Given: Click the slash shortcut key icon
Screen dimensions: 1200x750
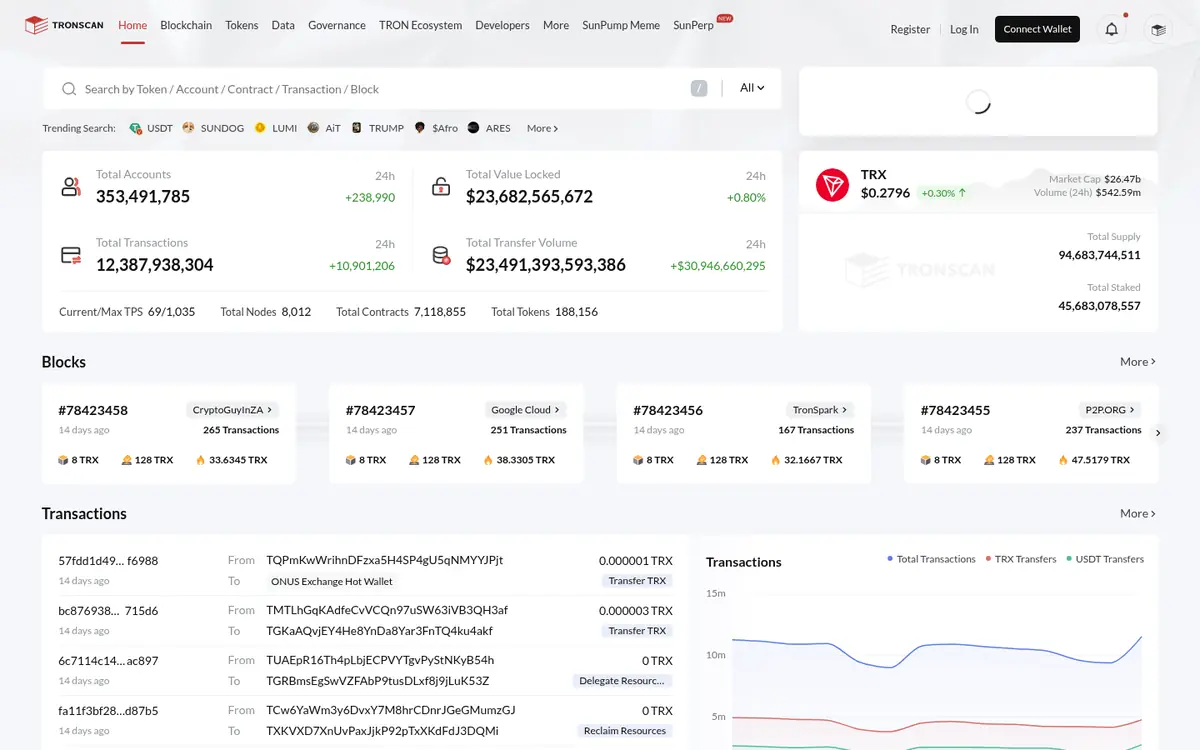Looking at the screenshot, I should [699, 88].
